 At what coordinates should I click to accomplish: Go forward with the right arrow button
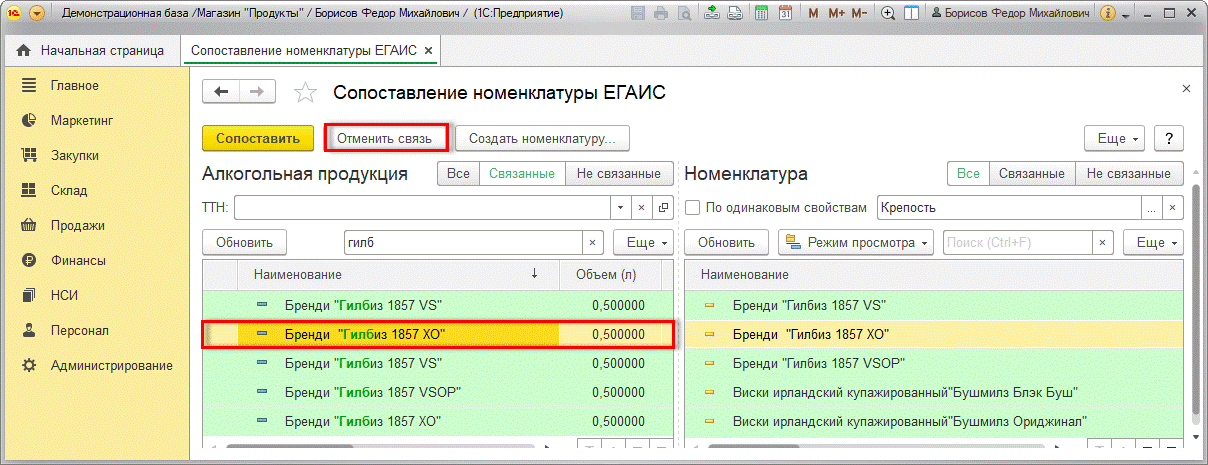[x=257, y=91]
